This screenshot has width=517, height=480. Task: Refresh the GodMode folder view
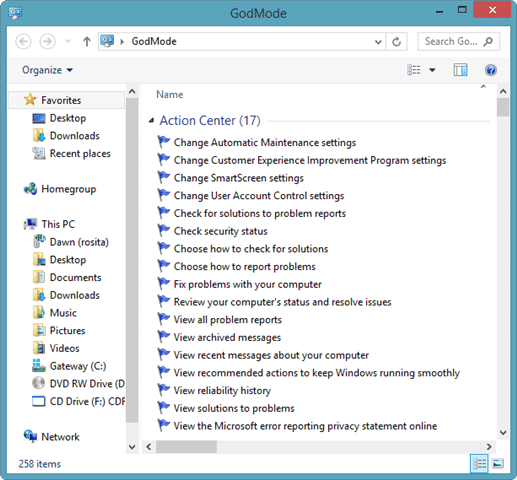(x=396, y=42)
